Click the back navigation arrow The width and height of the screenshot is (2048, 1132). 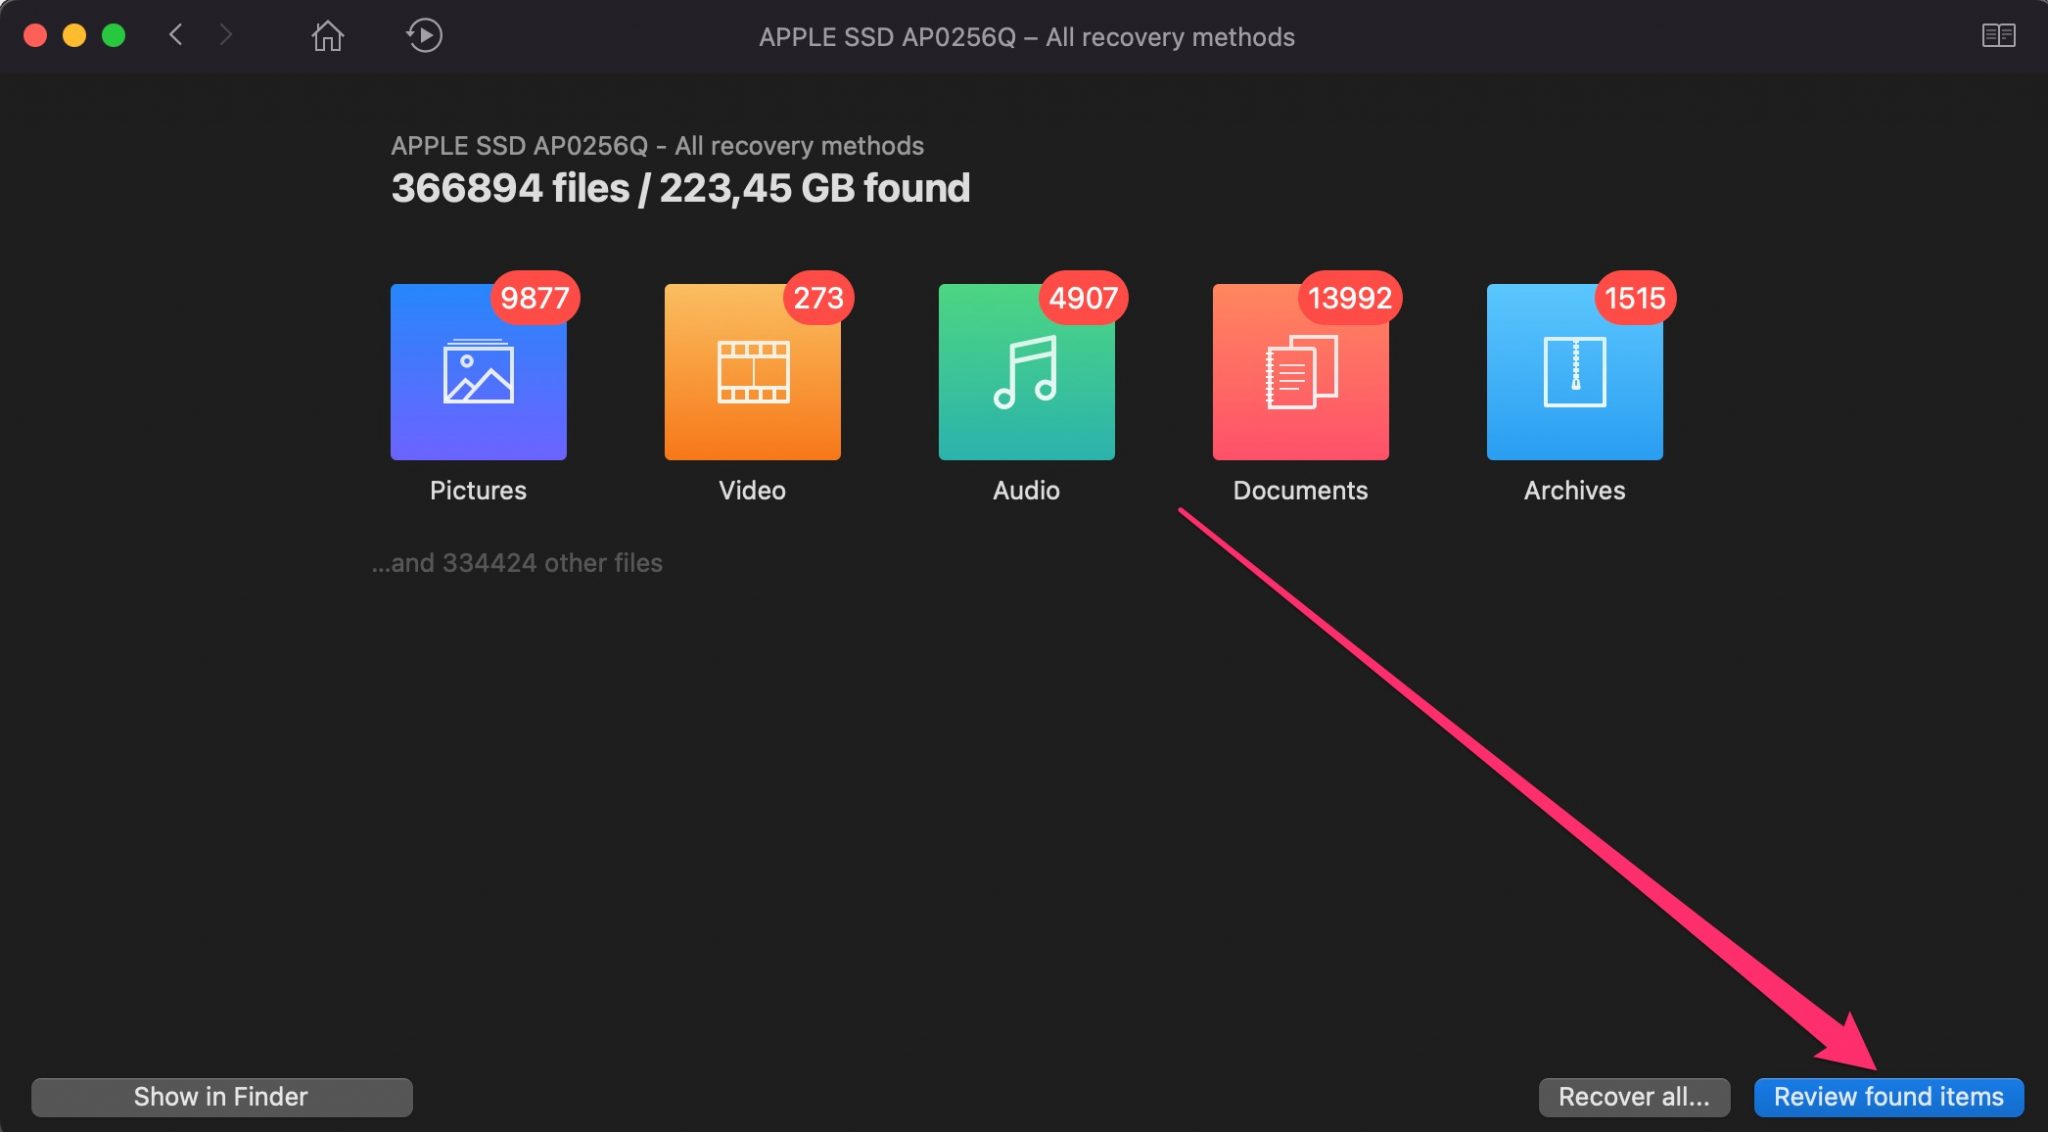(173, 35)
